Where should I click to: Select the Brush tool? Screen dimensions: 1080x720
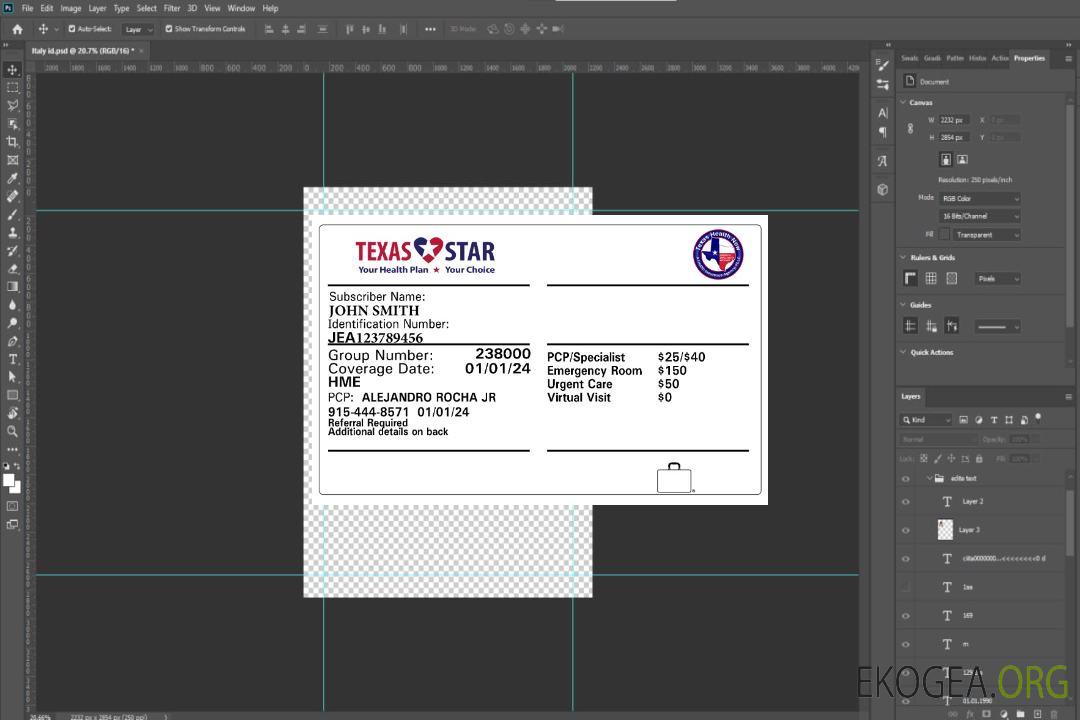click(12, 214)
